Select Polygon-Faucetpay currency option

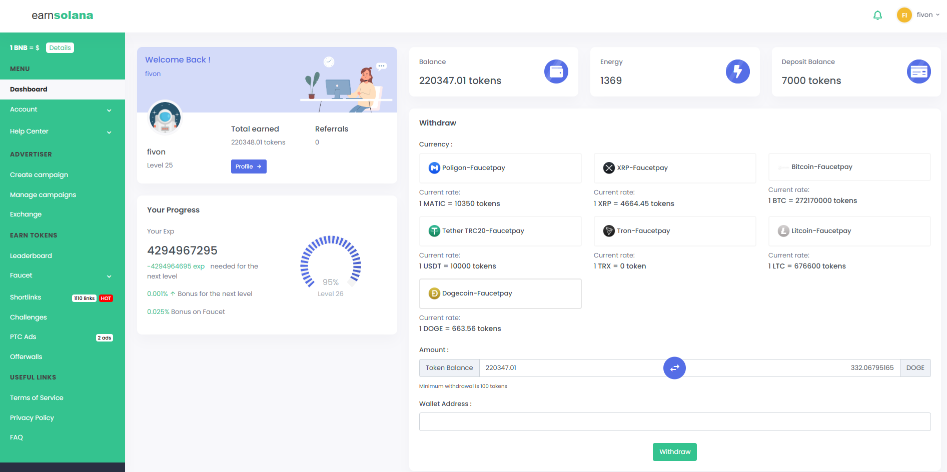tap(501, 168)
